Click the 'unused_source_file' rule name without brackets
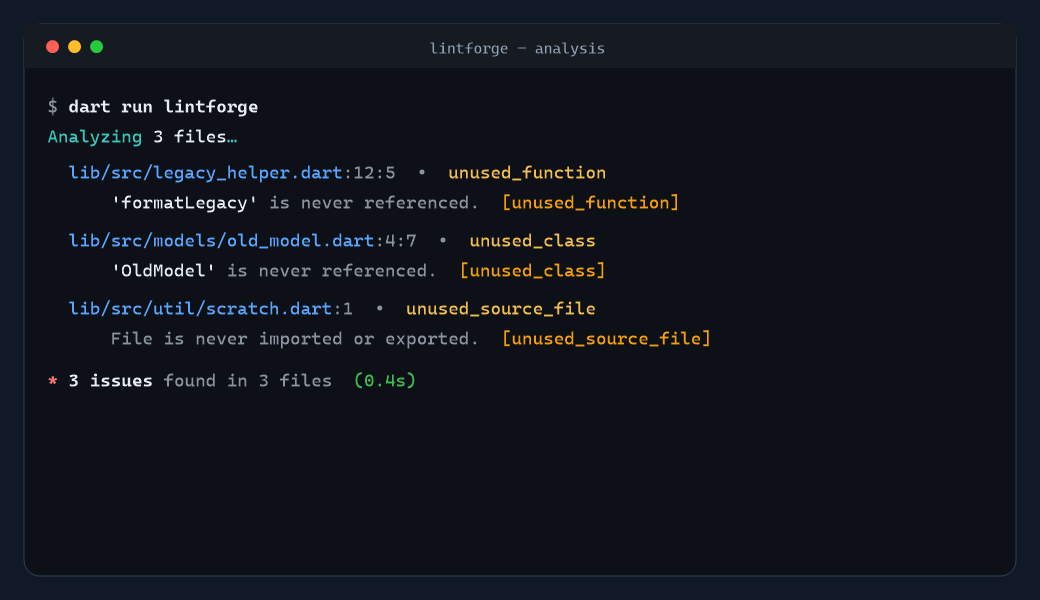The image size is (1040, 600). (500, 309)
